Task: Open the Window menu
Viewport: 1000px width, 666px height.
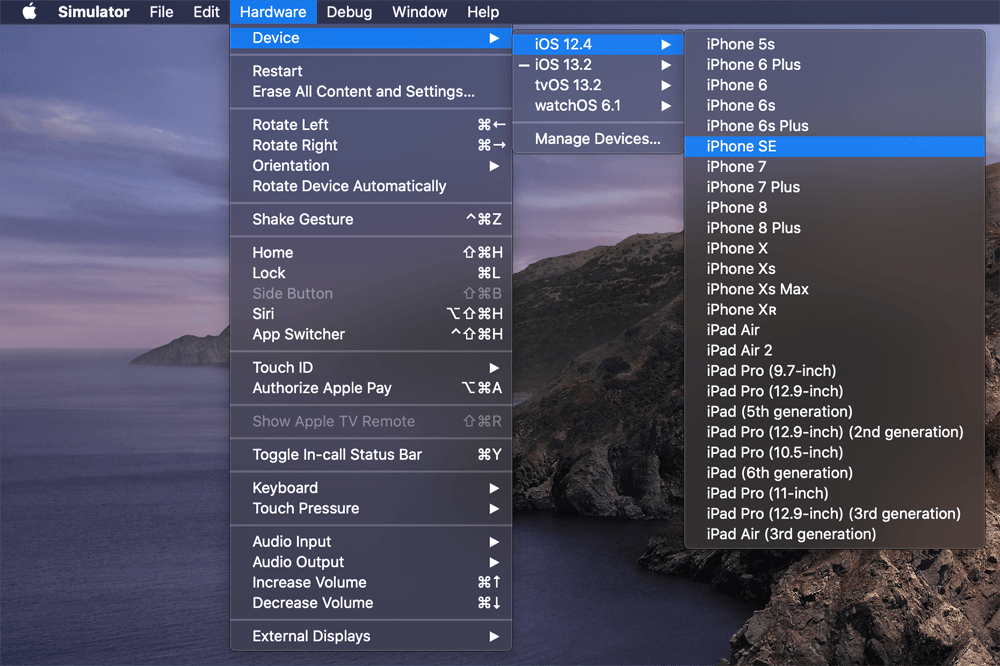Action: tap(420, 11)
